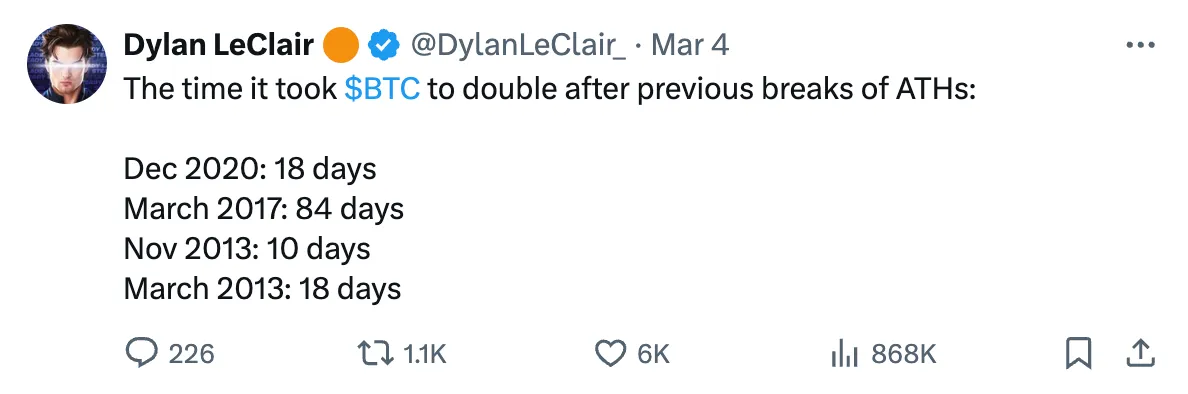Click the orange circle badge beside the name
Screen dimensions: 1188x394
click(x=341, y=45)
